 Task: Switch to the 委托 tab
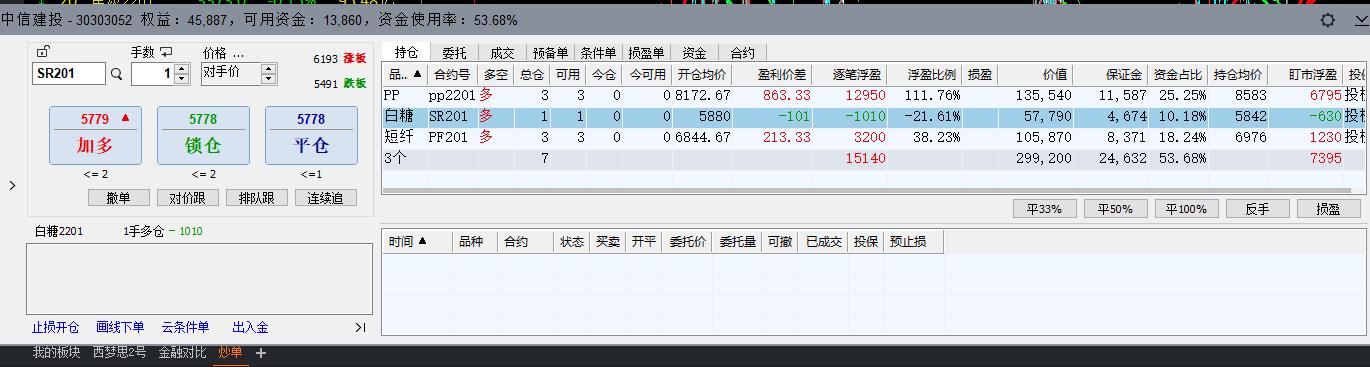pos(454,53)
